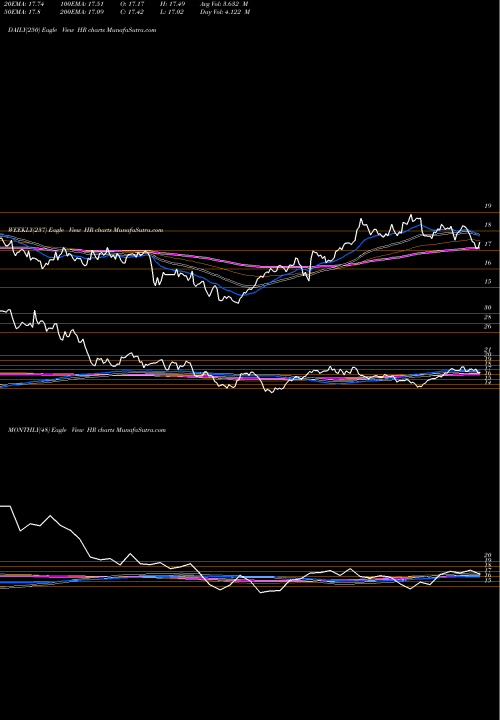
Task: Click the DAILY(250) Eagle View chart title
Action: pyautogui.click(x=82, y=30)
